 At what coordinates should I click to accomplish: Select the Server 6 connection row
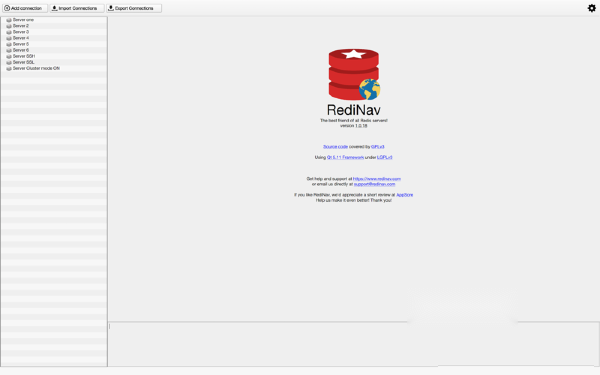54,50
